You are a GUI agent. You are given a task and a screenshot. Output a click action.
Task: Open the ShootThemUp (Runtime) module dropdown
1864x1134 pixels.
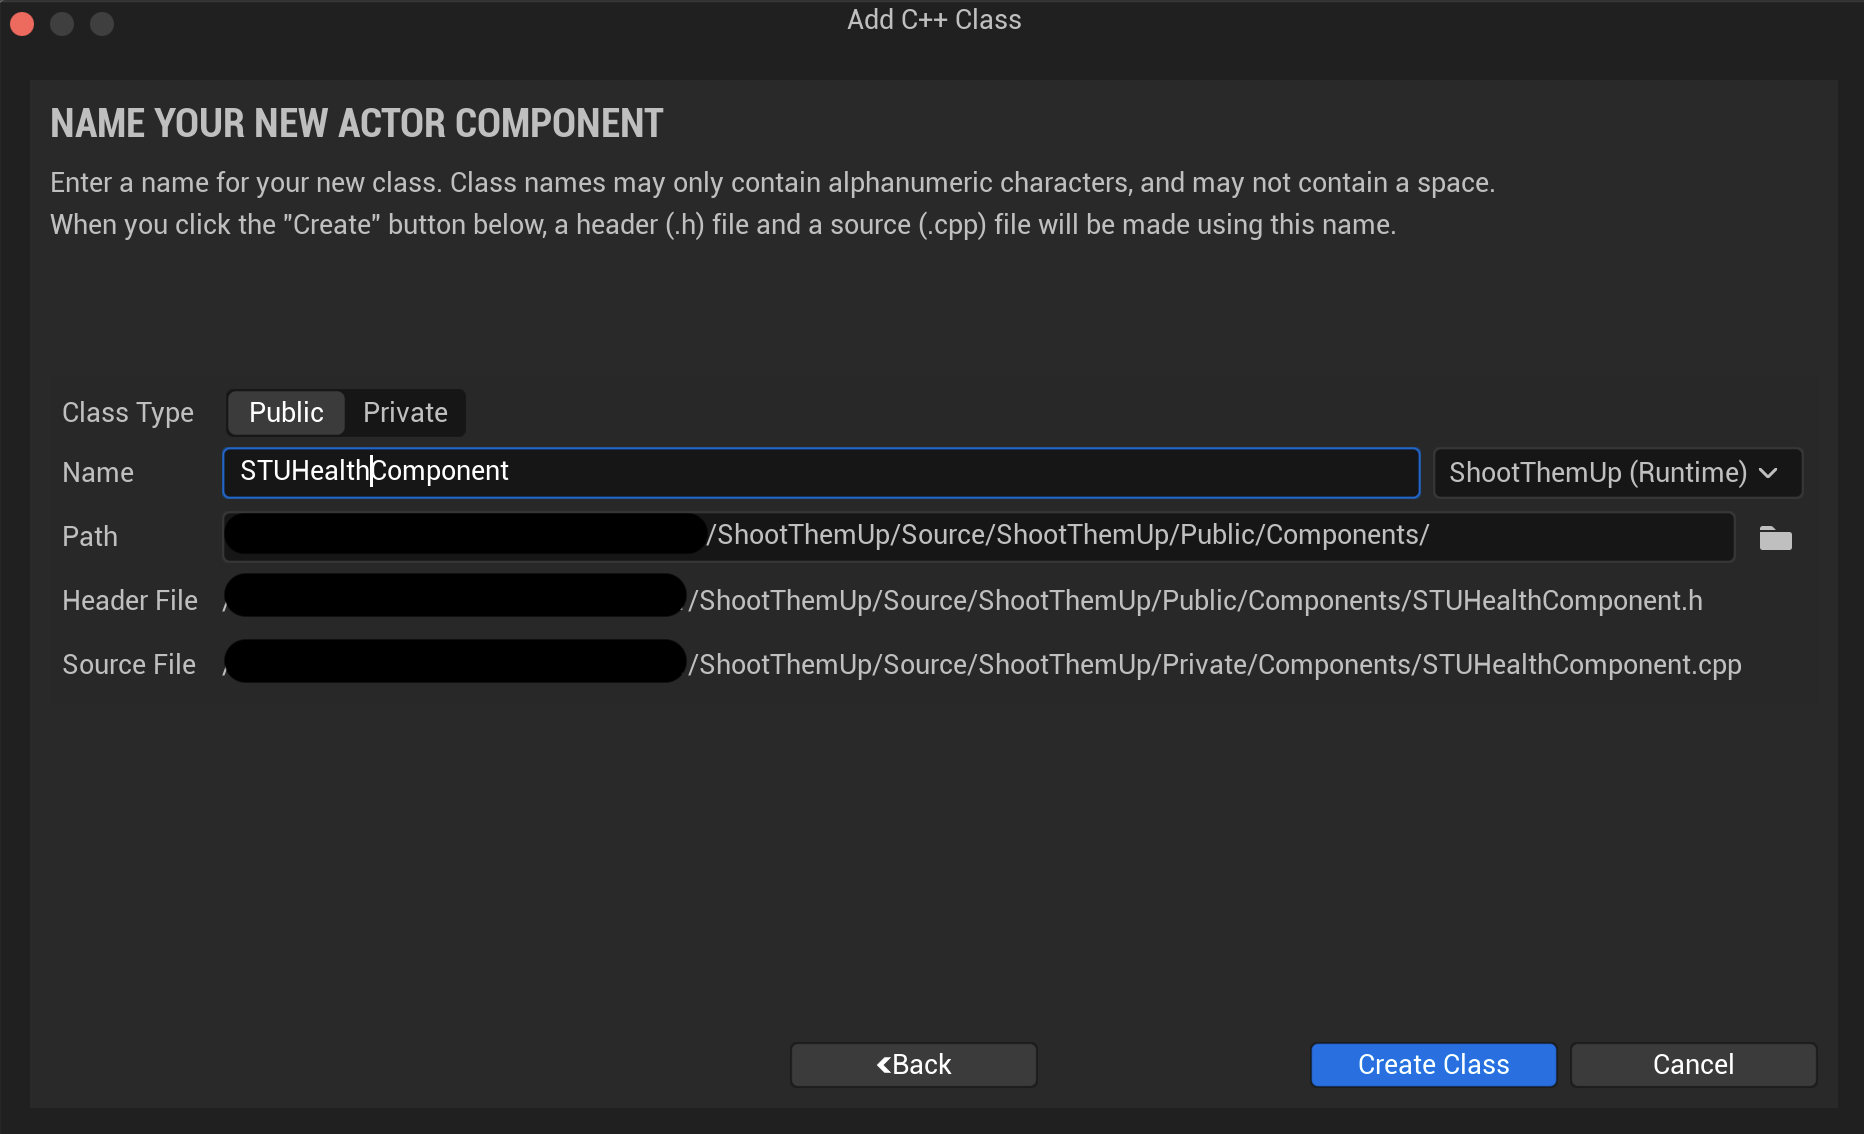pyautogui.click(x=1617, y=473)
